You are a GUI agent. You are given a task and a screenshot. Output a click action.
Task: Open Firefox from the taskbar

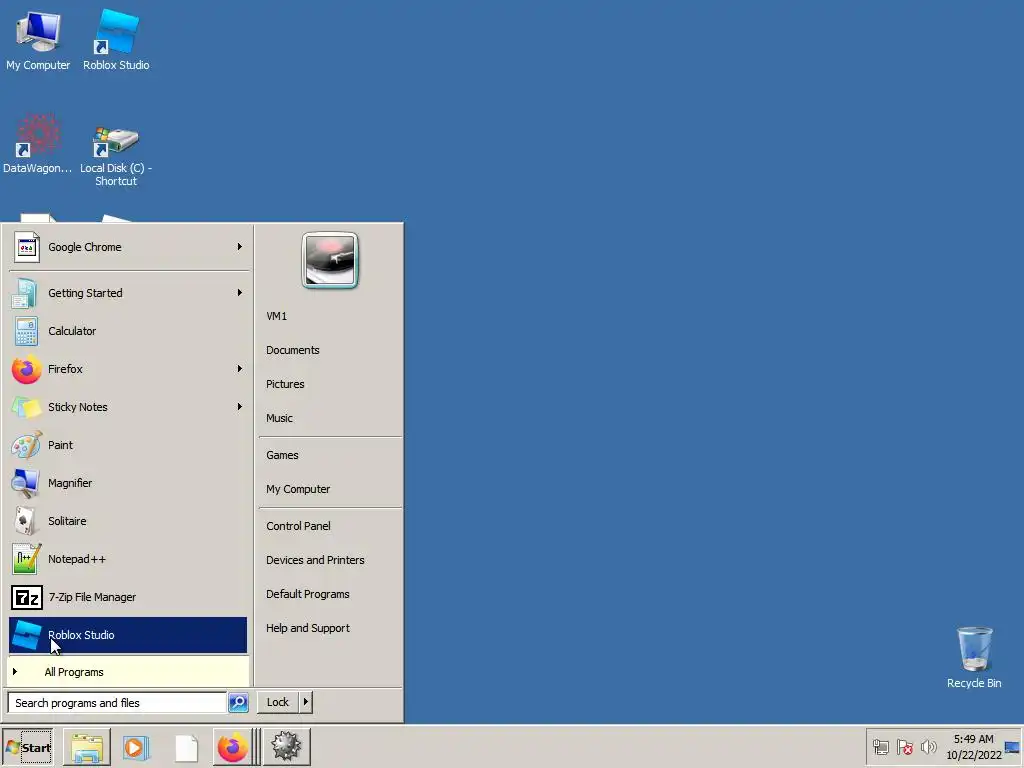pyautogui.click(x=232, y=747)
